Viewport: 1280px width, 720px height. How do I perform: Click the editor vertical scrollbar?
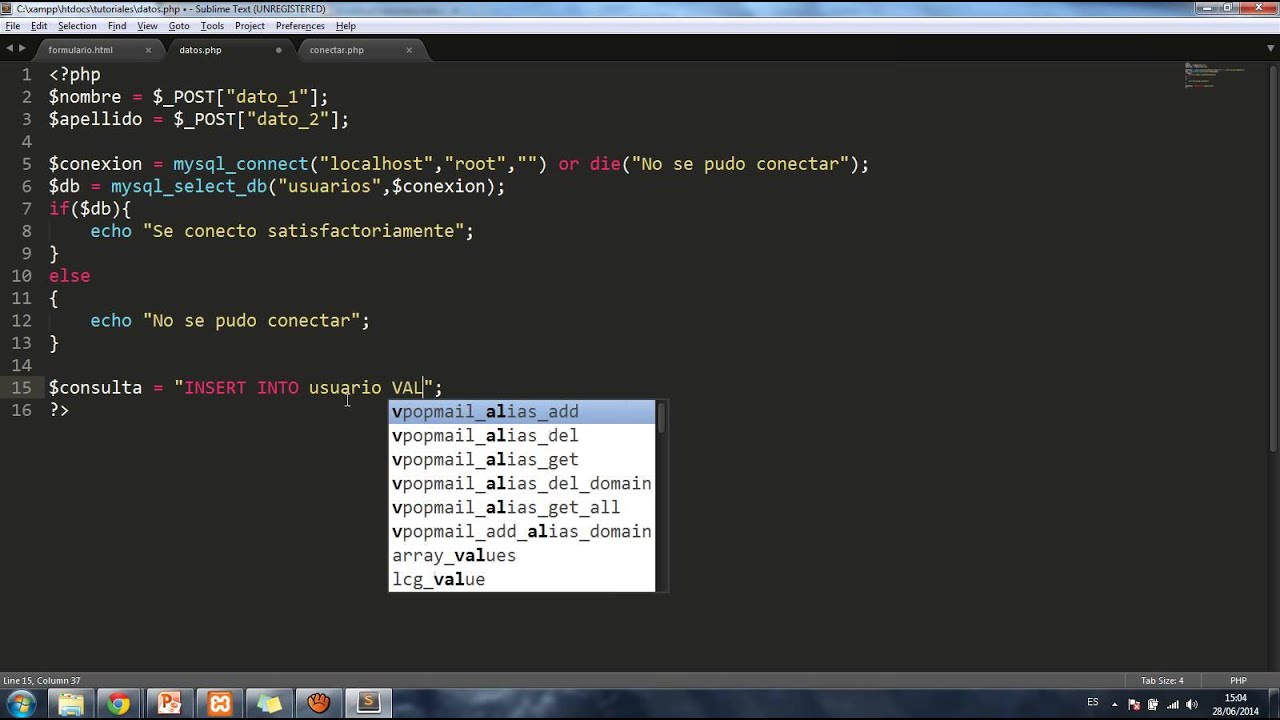(1272, 258)
